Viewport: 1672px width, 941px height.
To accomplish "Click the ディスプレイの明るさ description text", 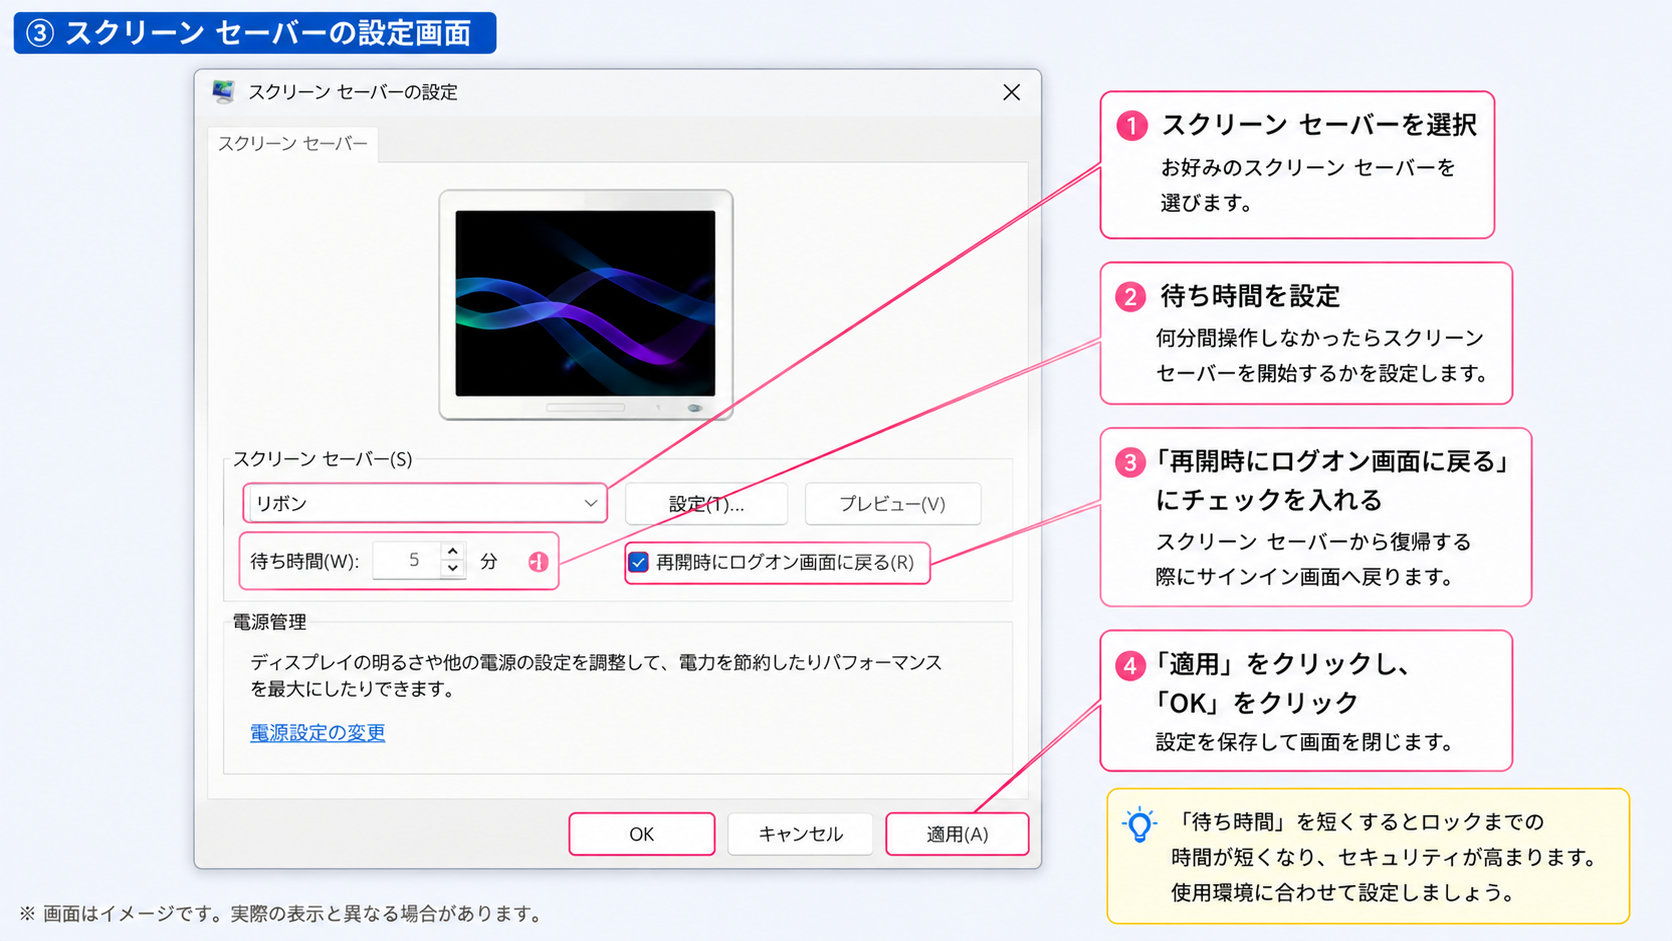I will pyautogui.click(x=596, y=675).
